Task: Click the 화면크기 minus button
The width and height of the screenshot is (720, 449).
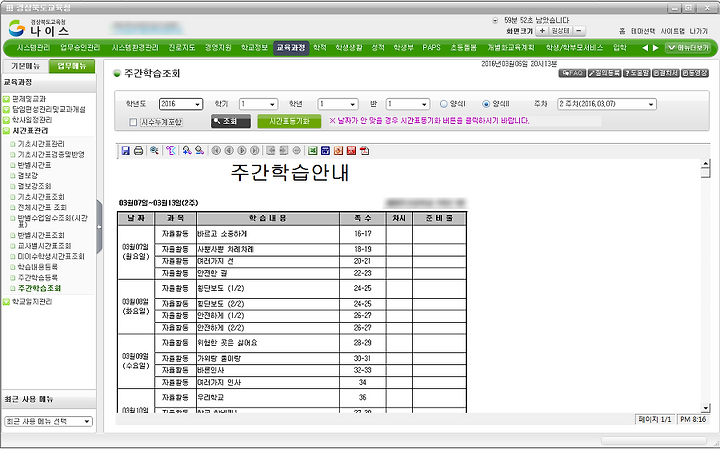Action: point(579,31)
